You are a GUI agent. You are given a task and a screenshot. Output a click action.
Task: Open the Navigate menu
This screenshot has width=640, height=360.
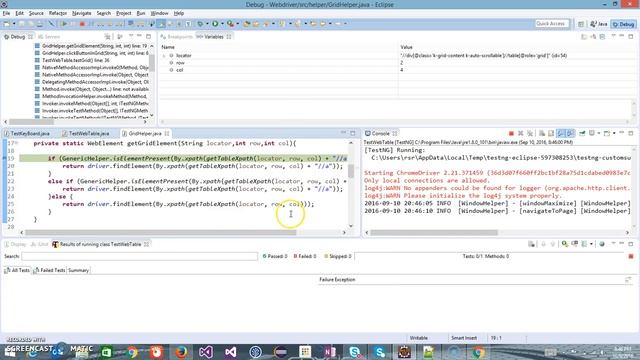coord(82,13)
